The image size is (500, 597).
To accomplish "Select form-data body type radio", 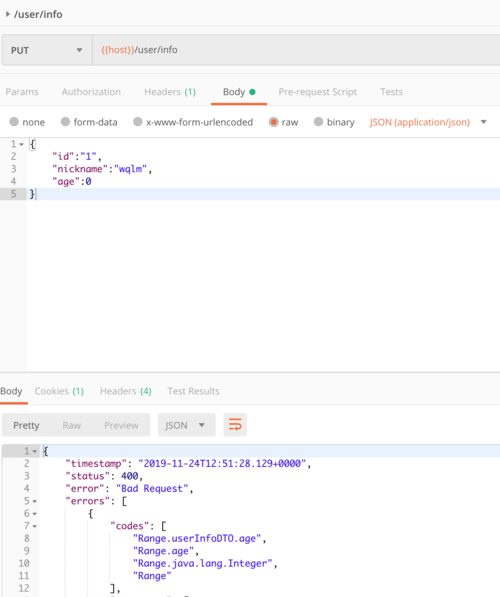I will point(65,122).
